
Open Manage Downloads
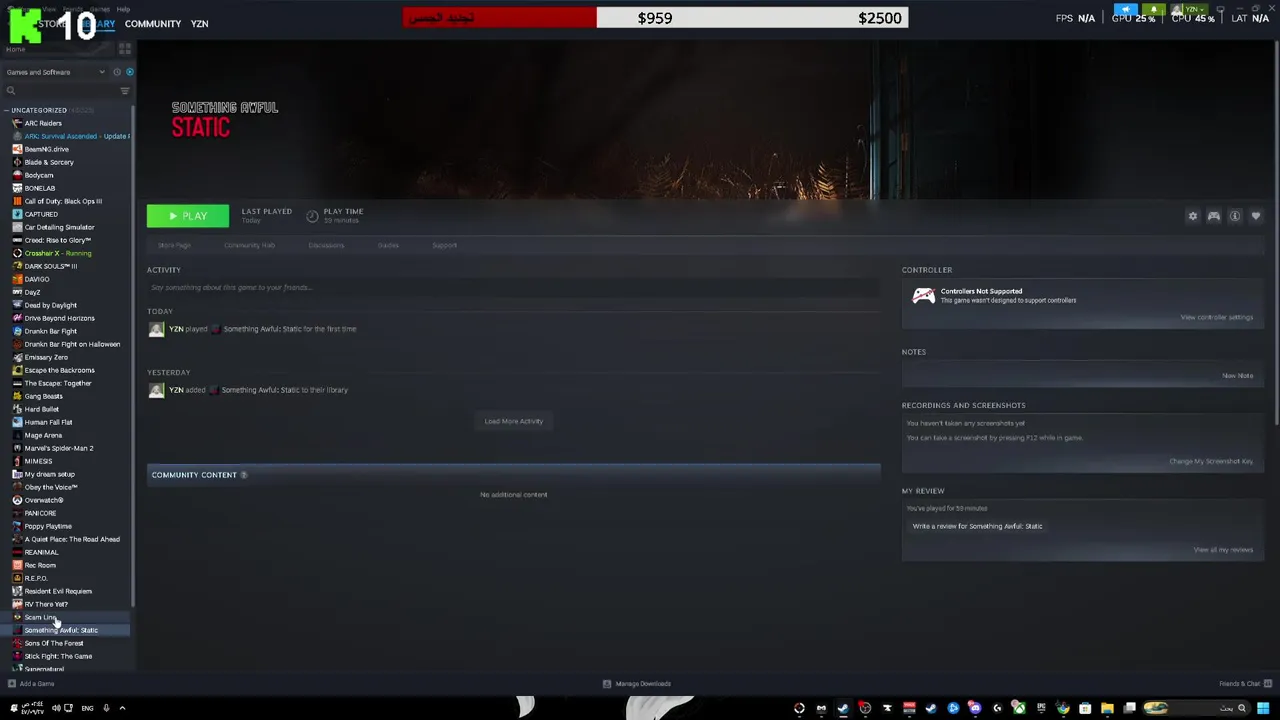(x=637, y=684)
